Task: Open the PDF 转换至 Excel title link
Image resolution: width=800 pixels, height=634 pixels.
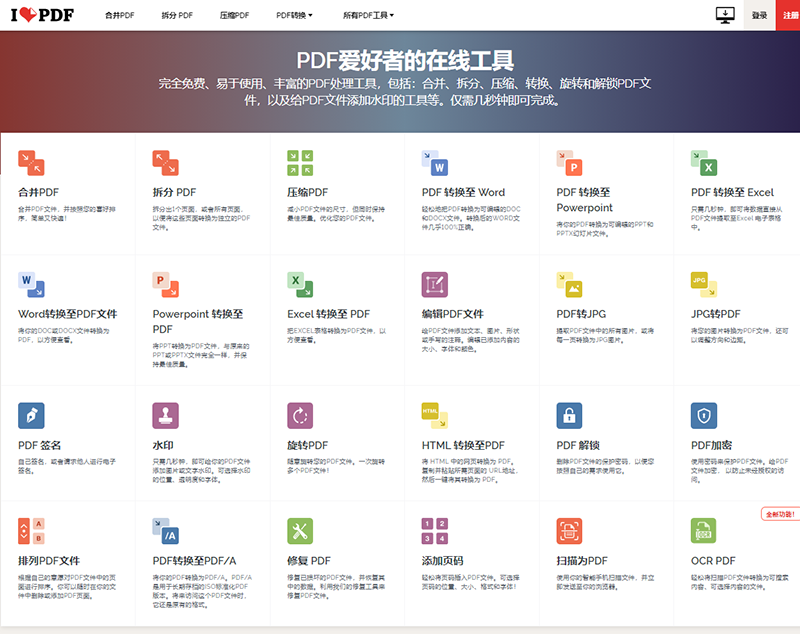Action: [x=733, y=192]
